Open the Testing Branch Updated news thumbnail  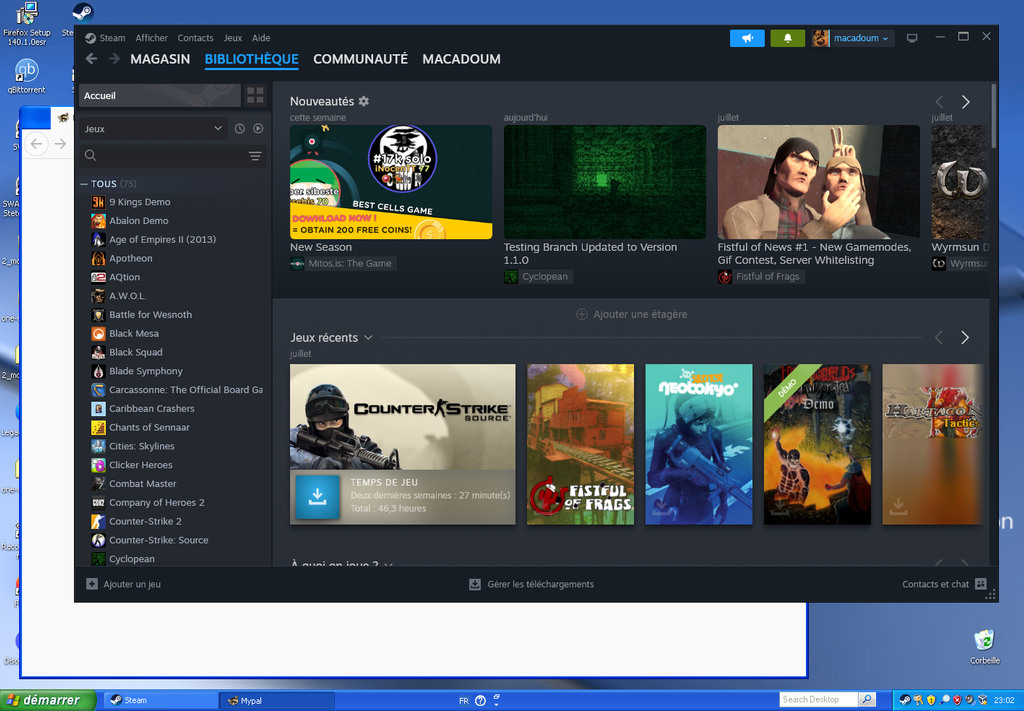click(605, 182)
